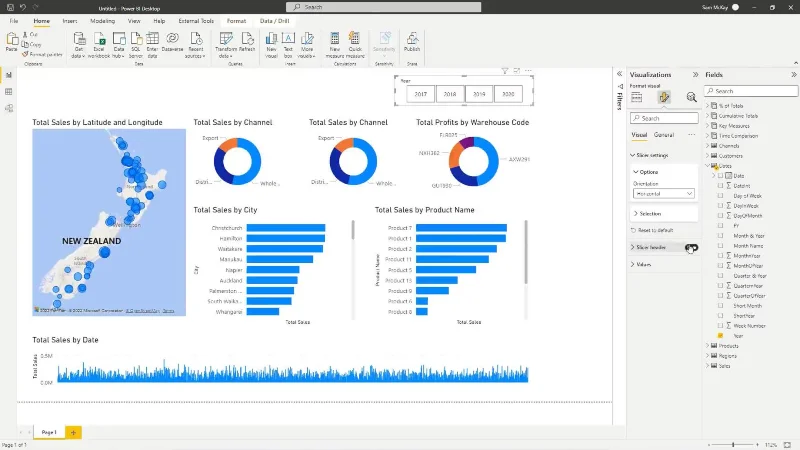Collapse the Options card
The image size is (800, 450).
636,172
